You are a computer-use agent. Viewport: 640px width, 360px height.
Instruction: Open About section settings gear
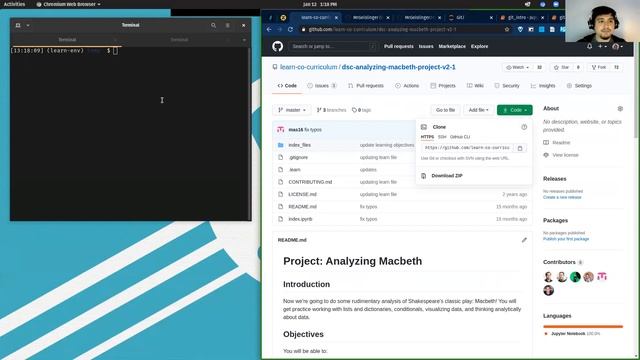pos(620,109)
